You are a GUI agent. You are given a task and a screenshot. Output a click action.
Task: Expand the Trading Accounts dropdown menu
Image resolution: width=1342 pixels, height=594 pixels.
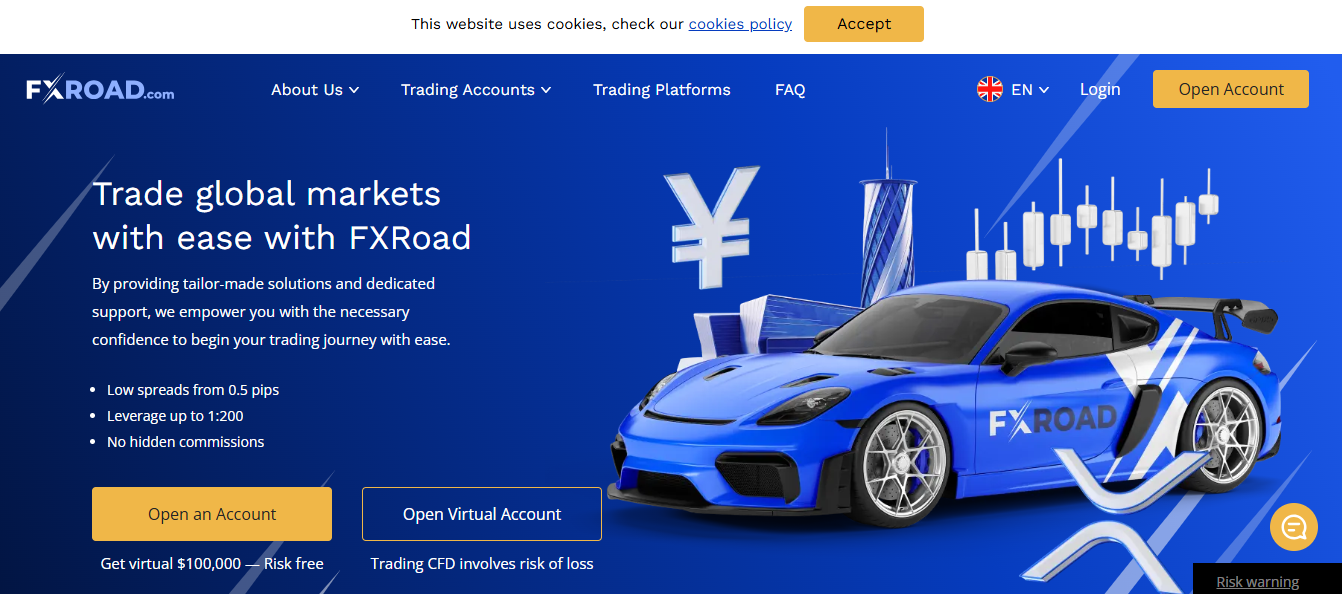tap(476, 89)
